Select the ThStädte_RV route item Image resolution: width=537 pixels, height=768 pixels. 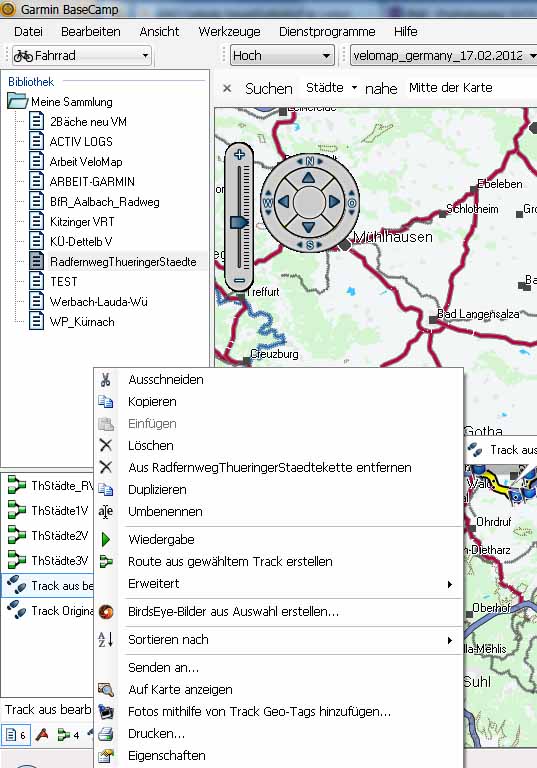[x=49, y=485]
